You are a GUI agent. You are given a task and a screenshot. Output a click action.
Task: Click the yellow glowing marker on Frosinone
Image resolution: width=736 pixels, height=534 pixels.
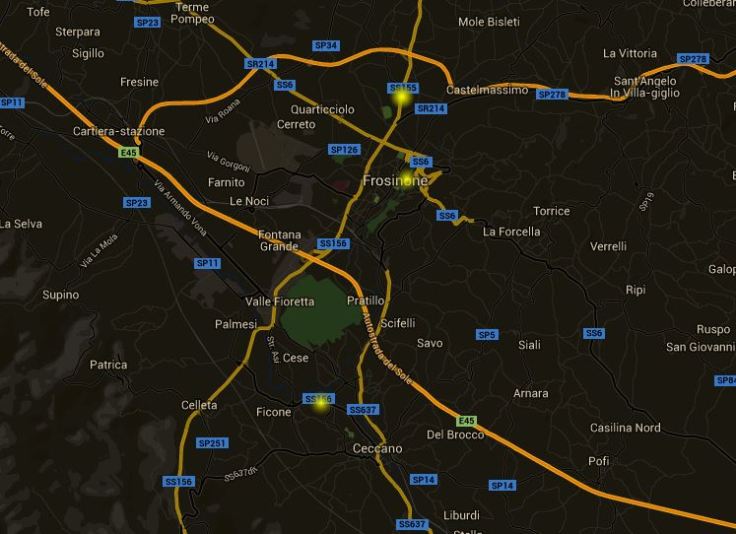[x=406, y=178]
